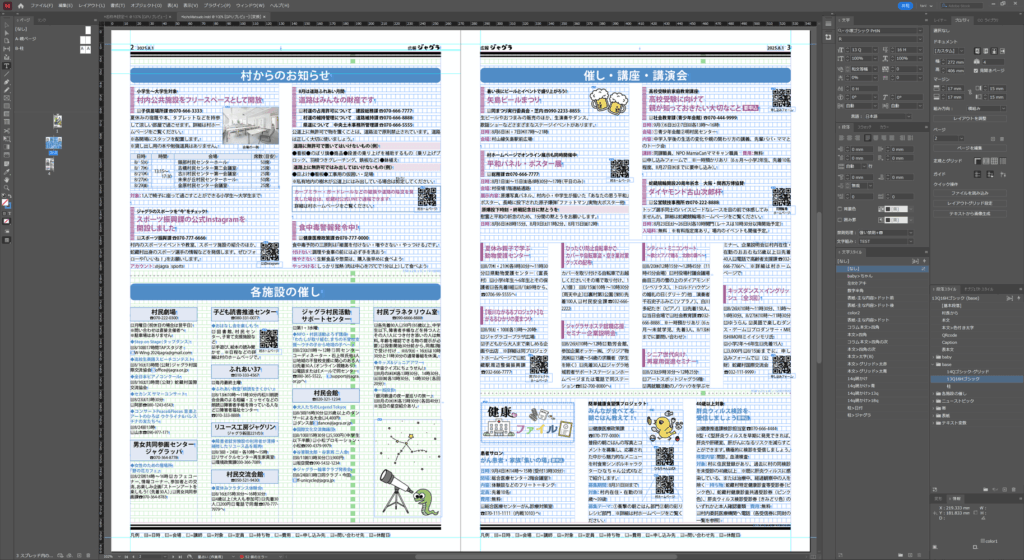
Task: Collapse the base style group folder
Action: pos(933,364)
